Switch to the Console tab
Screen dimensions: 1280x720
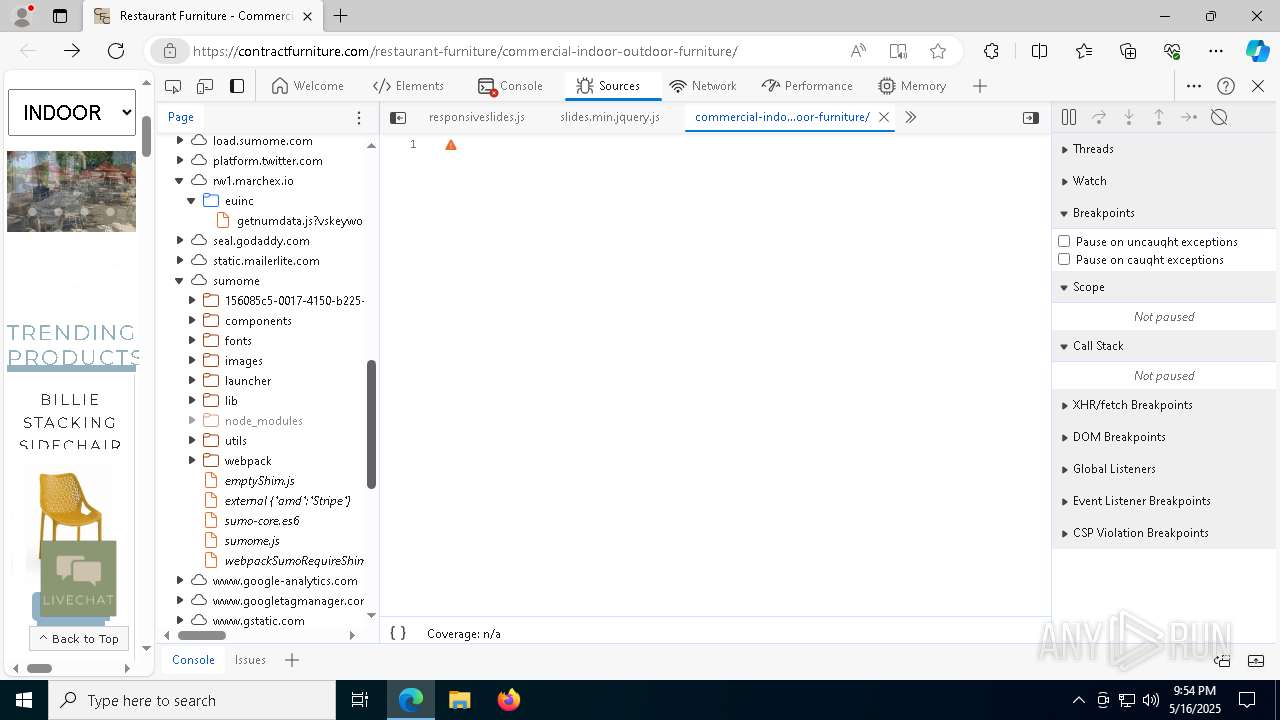[510, 86]
